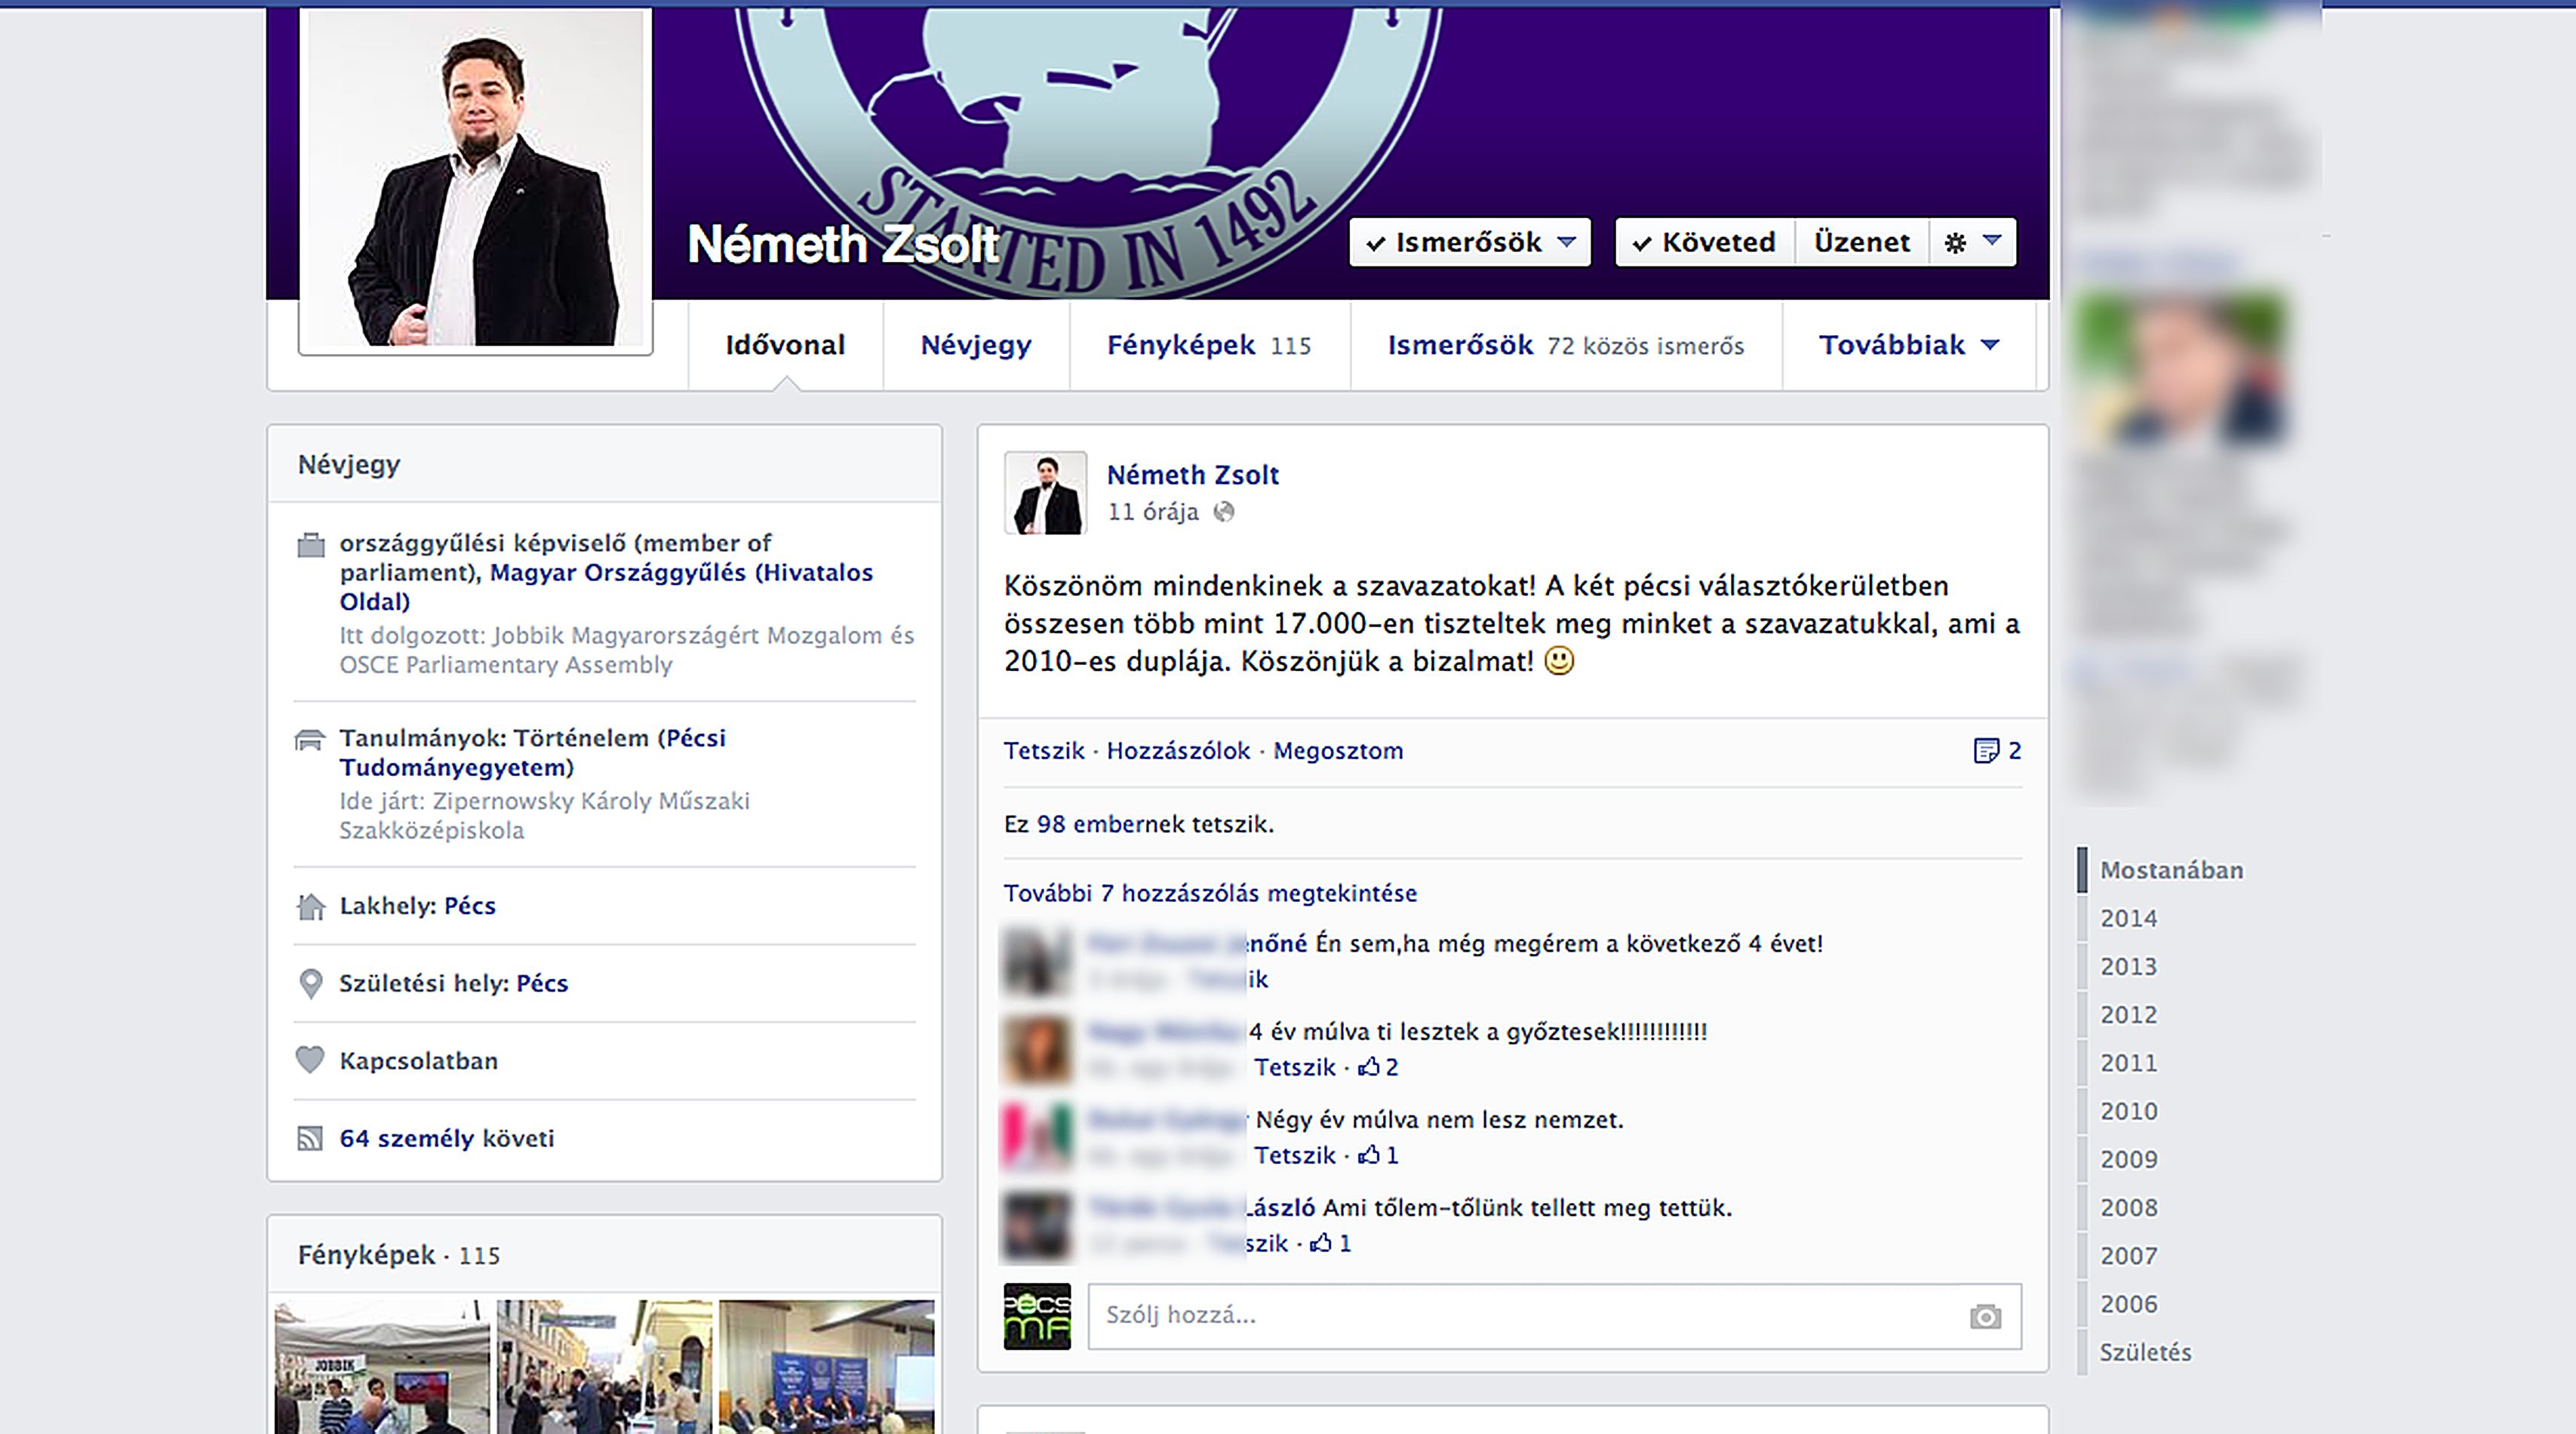This screenshot has width=2576, height=1434.
Task: Click the Pécs MA commenter avatar
Action: click(x=1037, y=1316)
